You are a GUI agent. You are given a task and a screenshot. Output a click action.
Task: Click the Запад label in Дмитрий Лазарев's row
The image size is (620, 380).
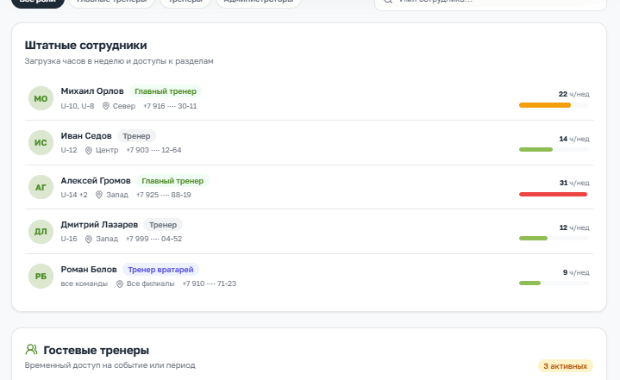point(107,239)
